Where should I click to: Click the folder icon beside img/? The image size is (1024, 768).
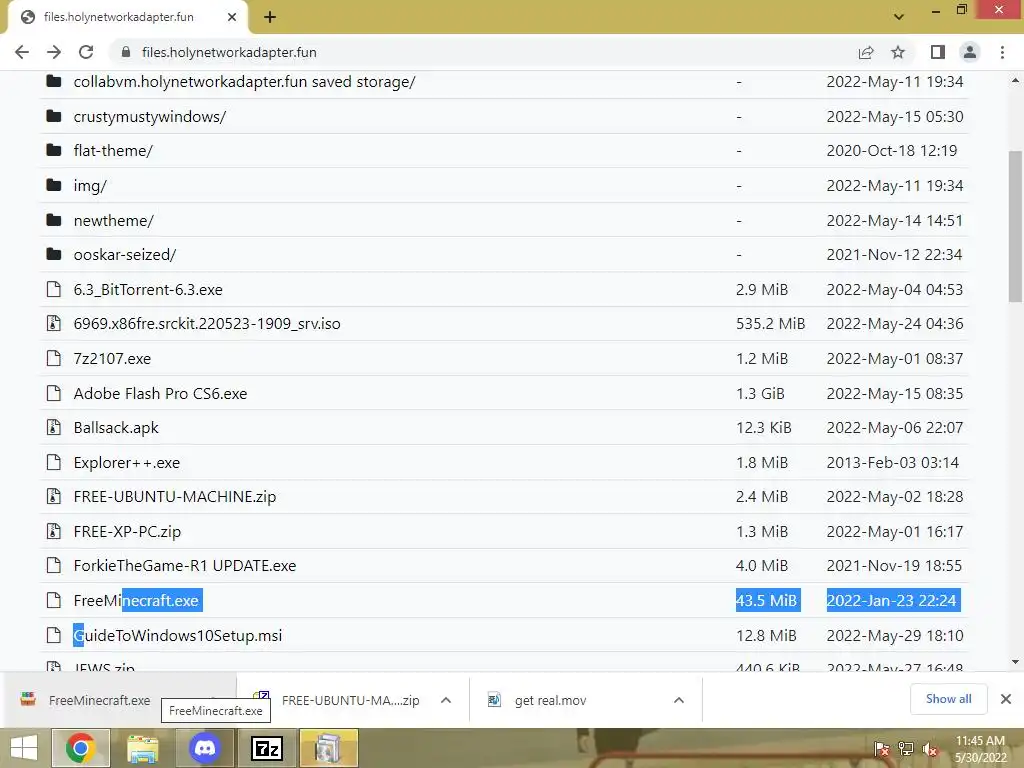coord(54,185)
